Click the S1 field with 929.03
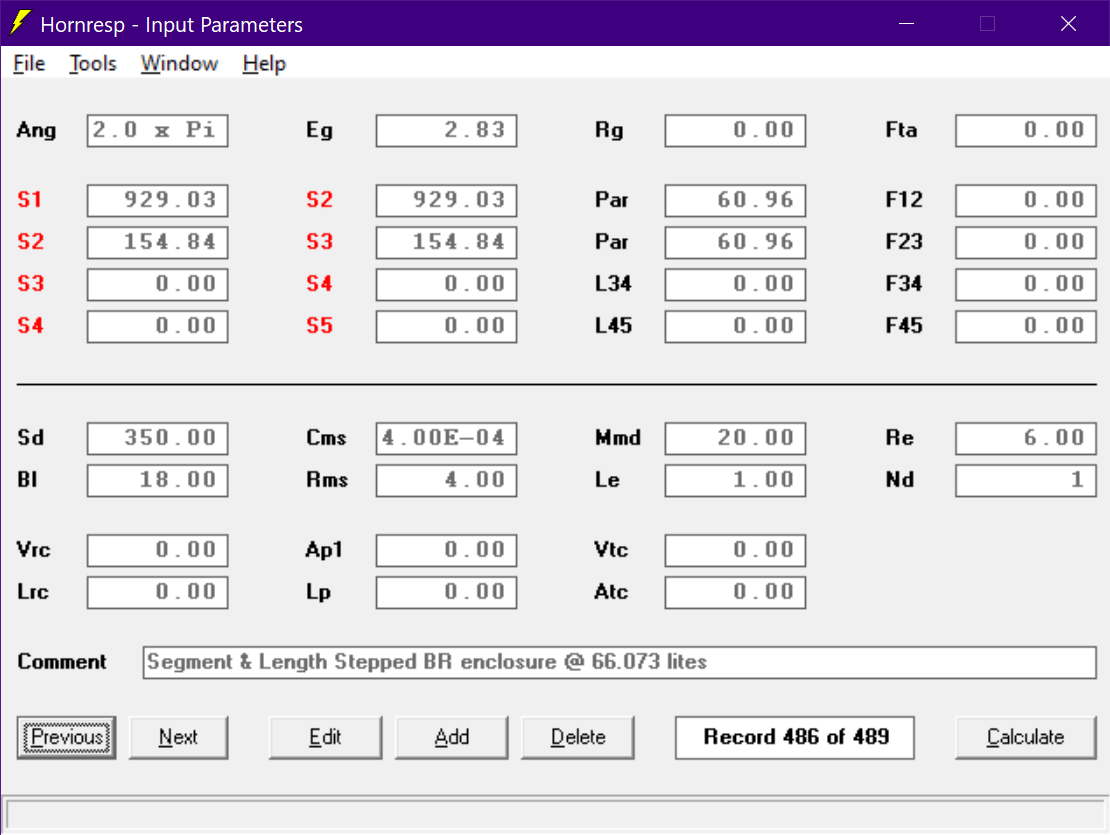The height and width of the screenshot is (835, 1110). tap(158, 200)
